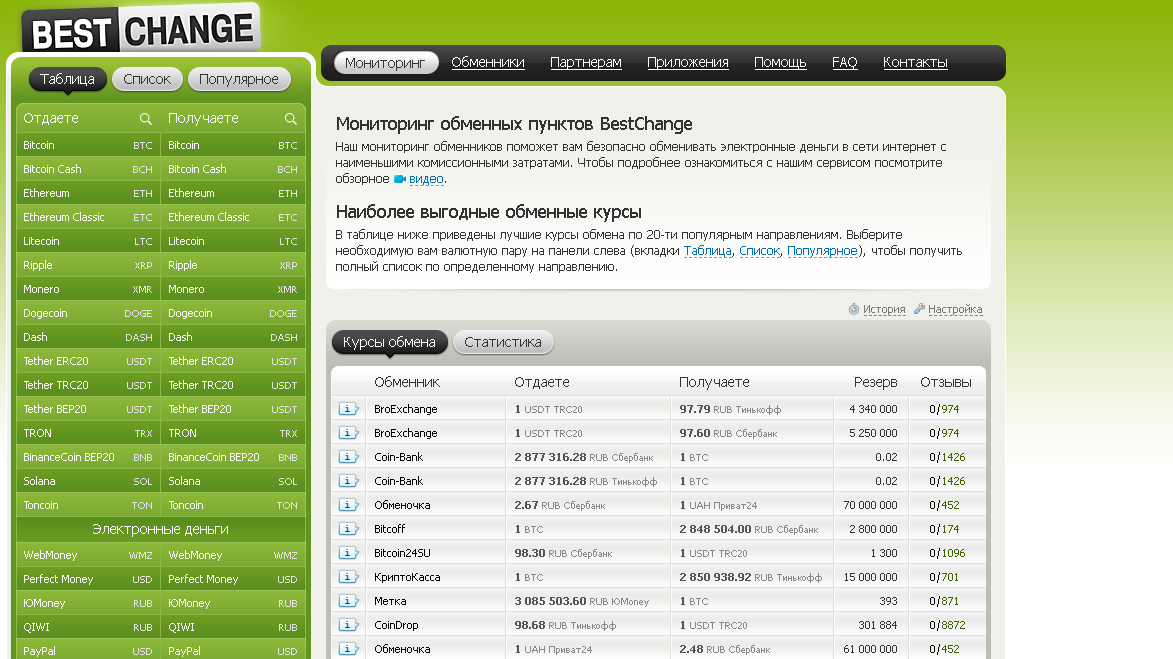This screenshot has width=1173, height=659.
Task: Click the BestChange logo
Action: click(141, 30)
